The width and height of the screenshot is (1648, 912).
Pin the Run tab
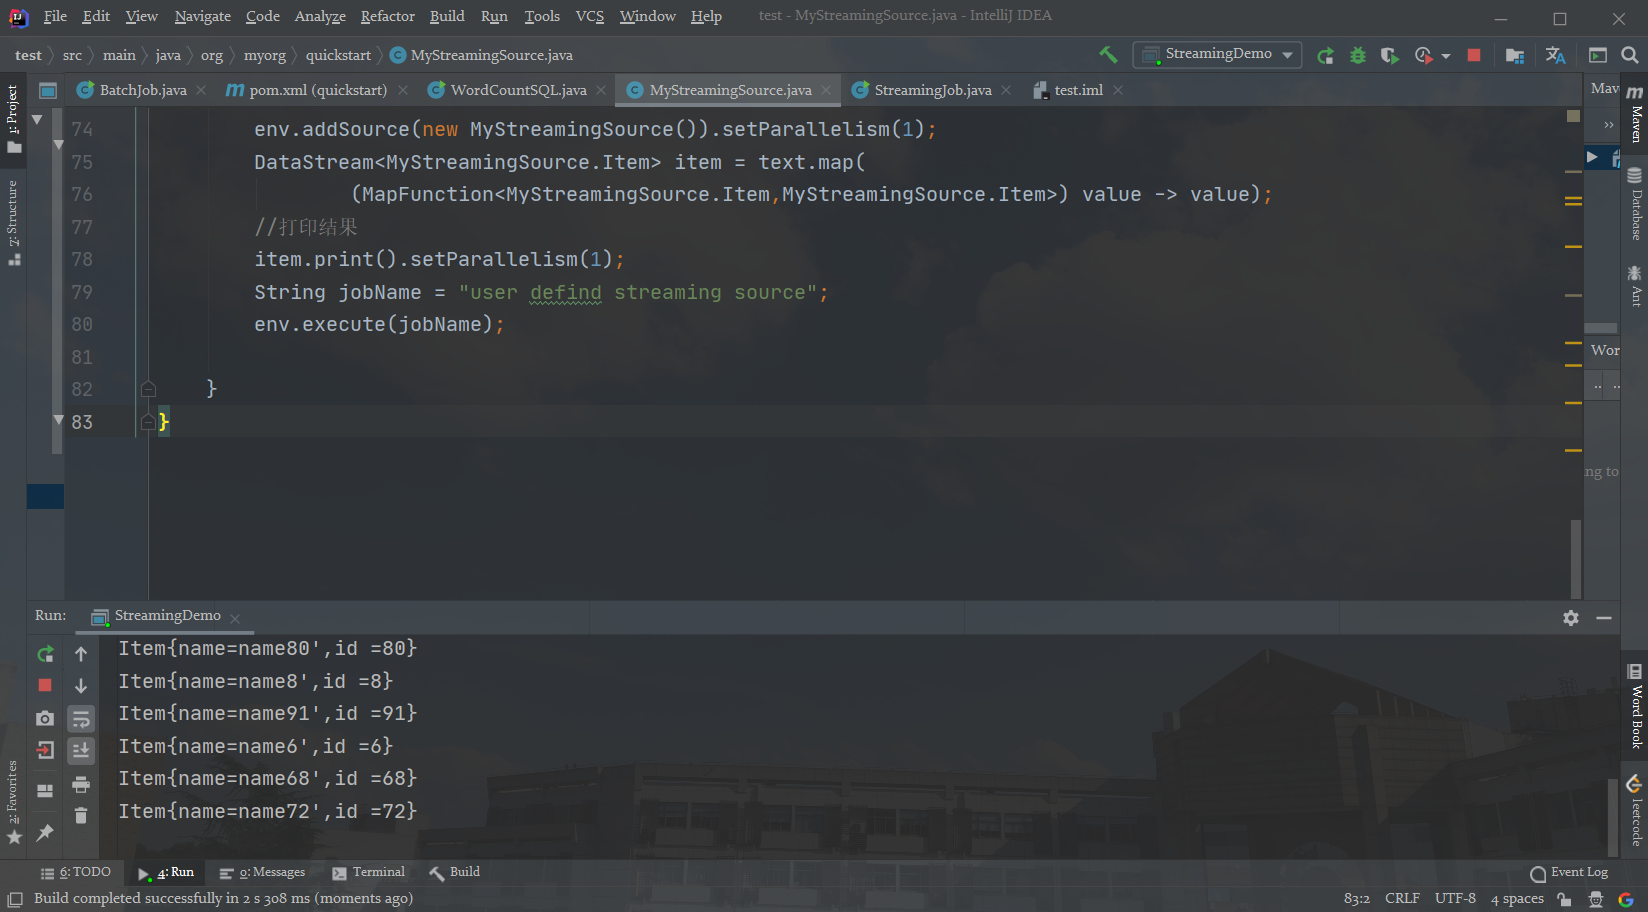[x=45, y=832]
